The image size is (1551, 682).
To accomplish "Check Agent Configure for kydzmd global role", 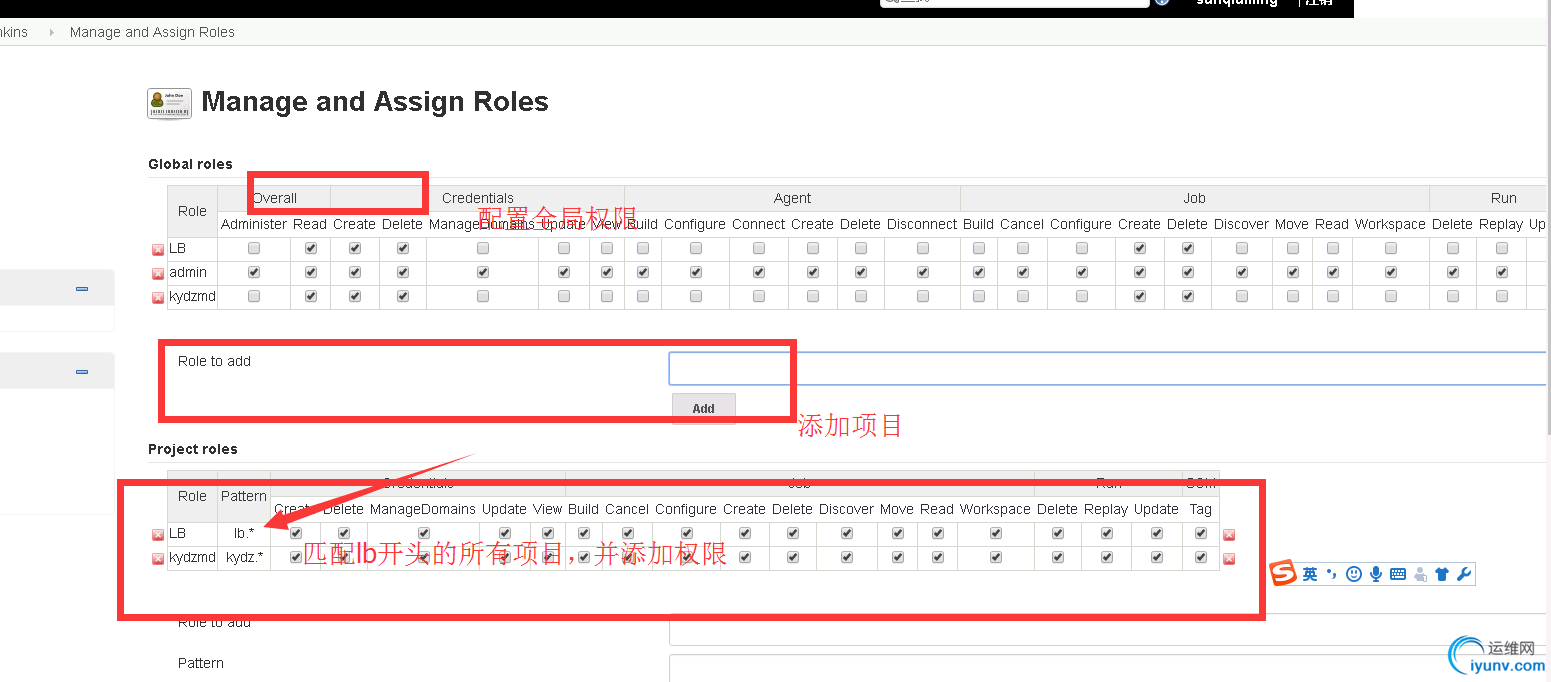I will 695,296.
